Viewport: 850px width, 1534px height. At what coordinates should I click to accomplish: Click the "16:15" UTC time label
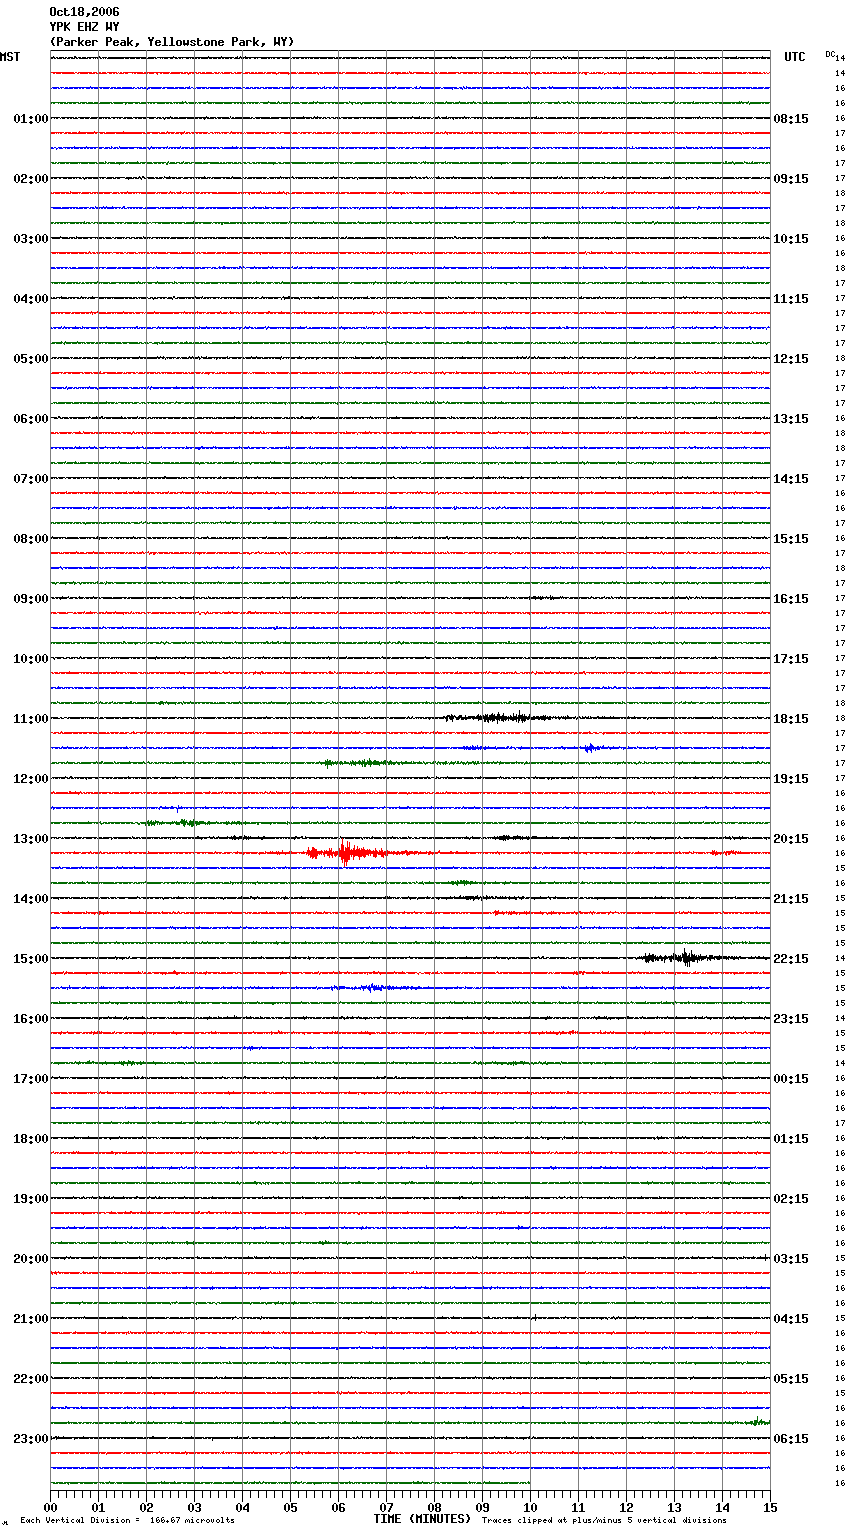(791, 599)
